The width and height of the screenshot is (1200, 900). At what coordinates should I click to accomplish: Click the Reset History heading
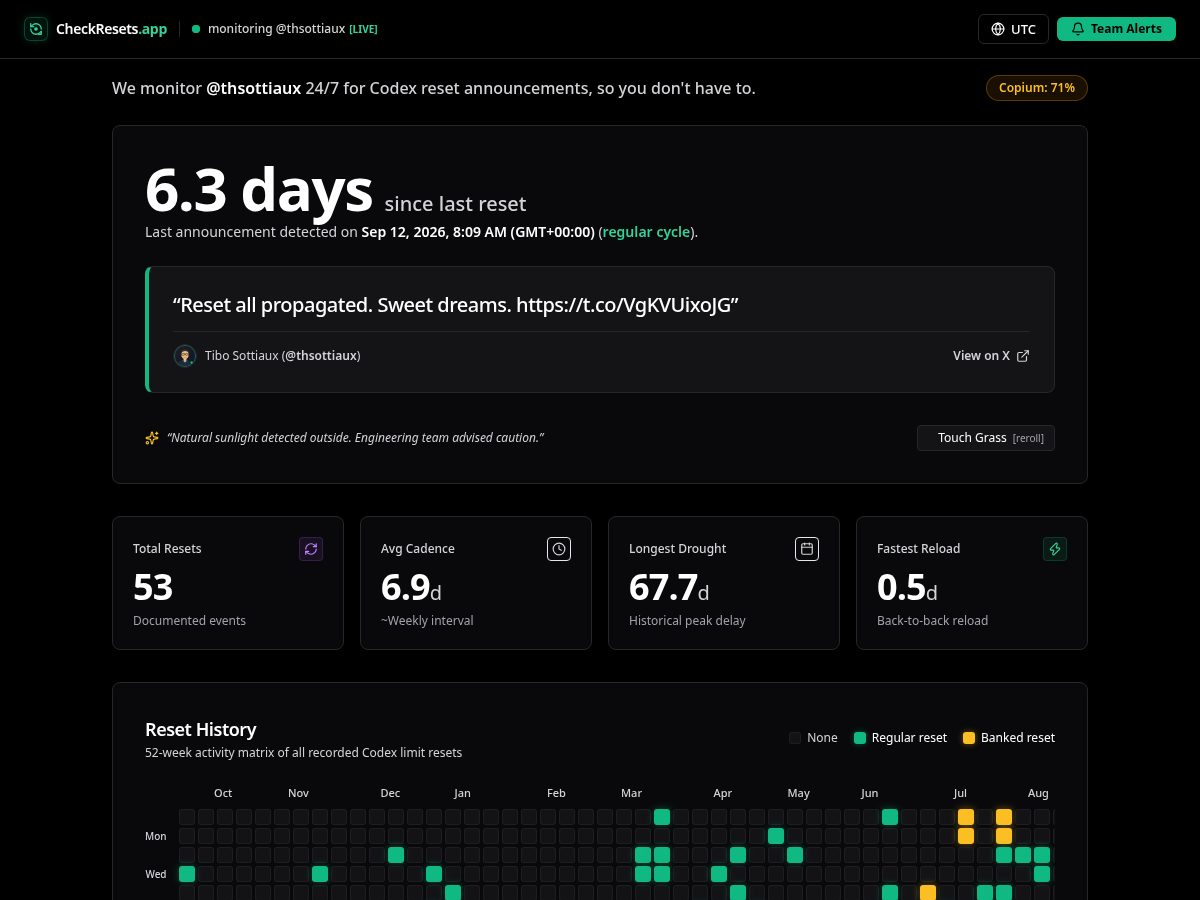coord(201,730)
